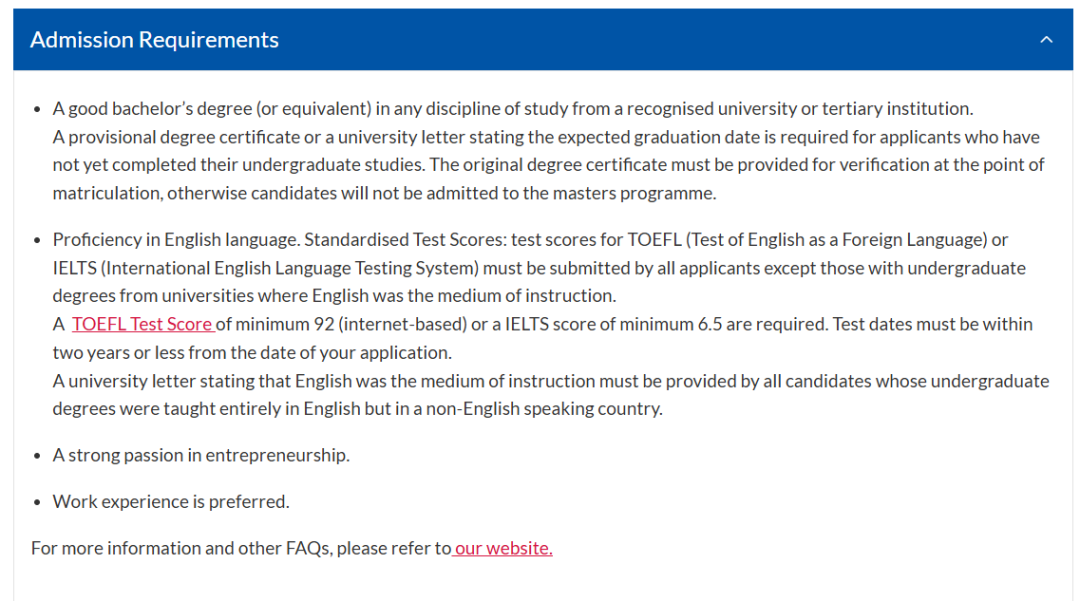Click the bullet beside Work experience is preferred
The width and height of the screenshot is (1080, 601).
[38, 502]
